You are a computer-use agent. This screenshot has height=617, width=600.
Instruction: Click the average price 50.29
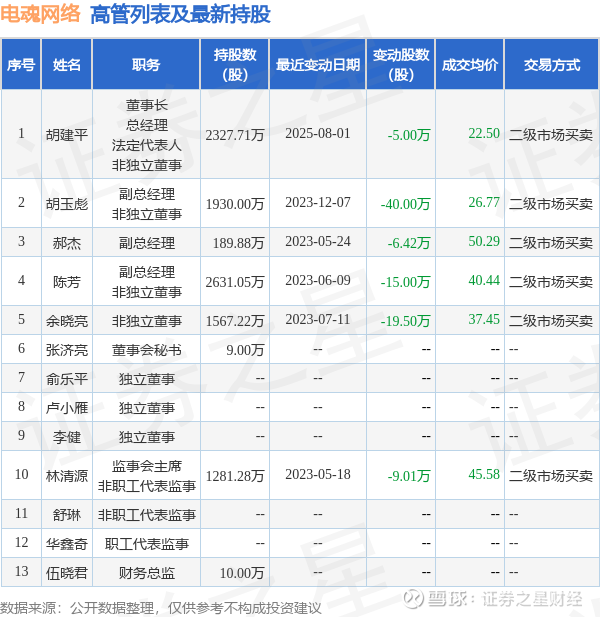(x=484, y=241)
